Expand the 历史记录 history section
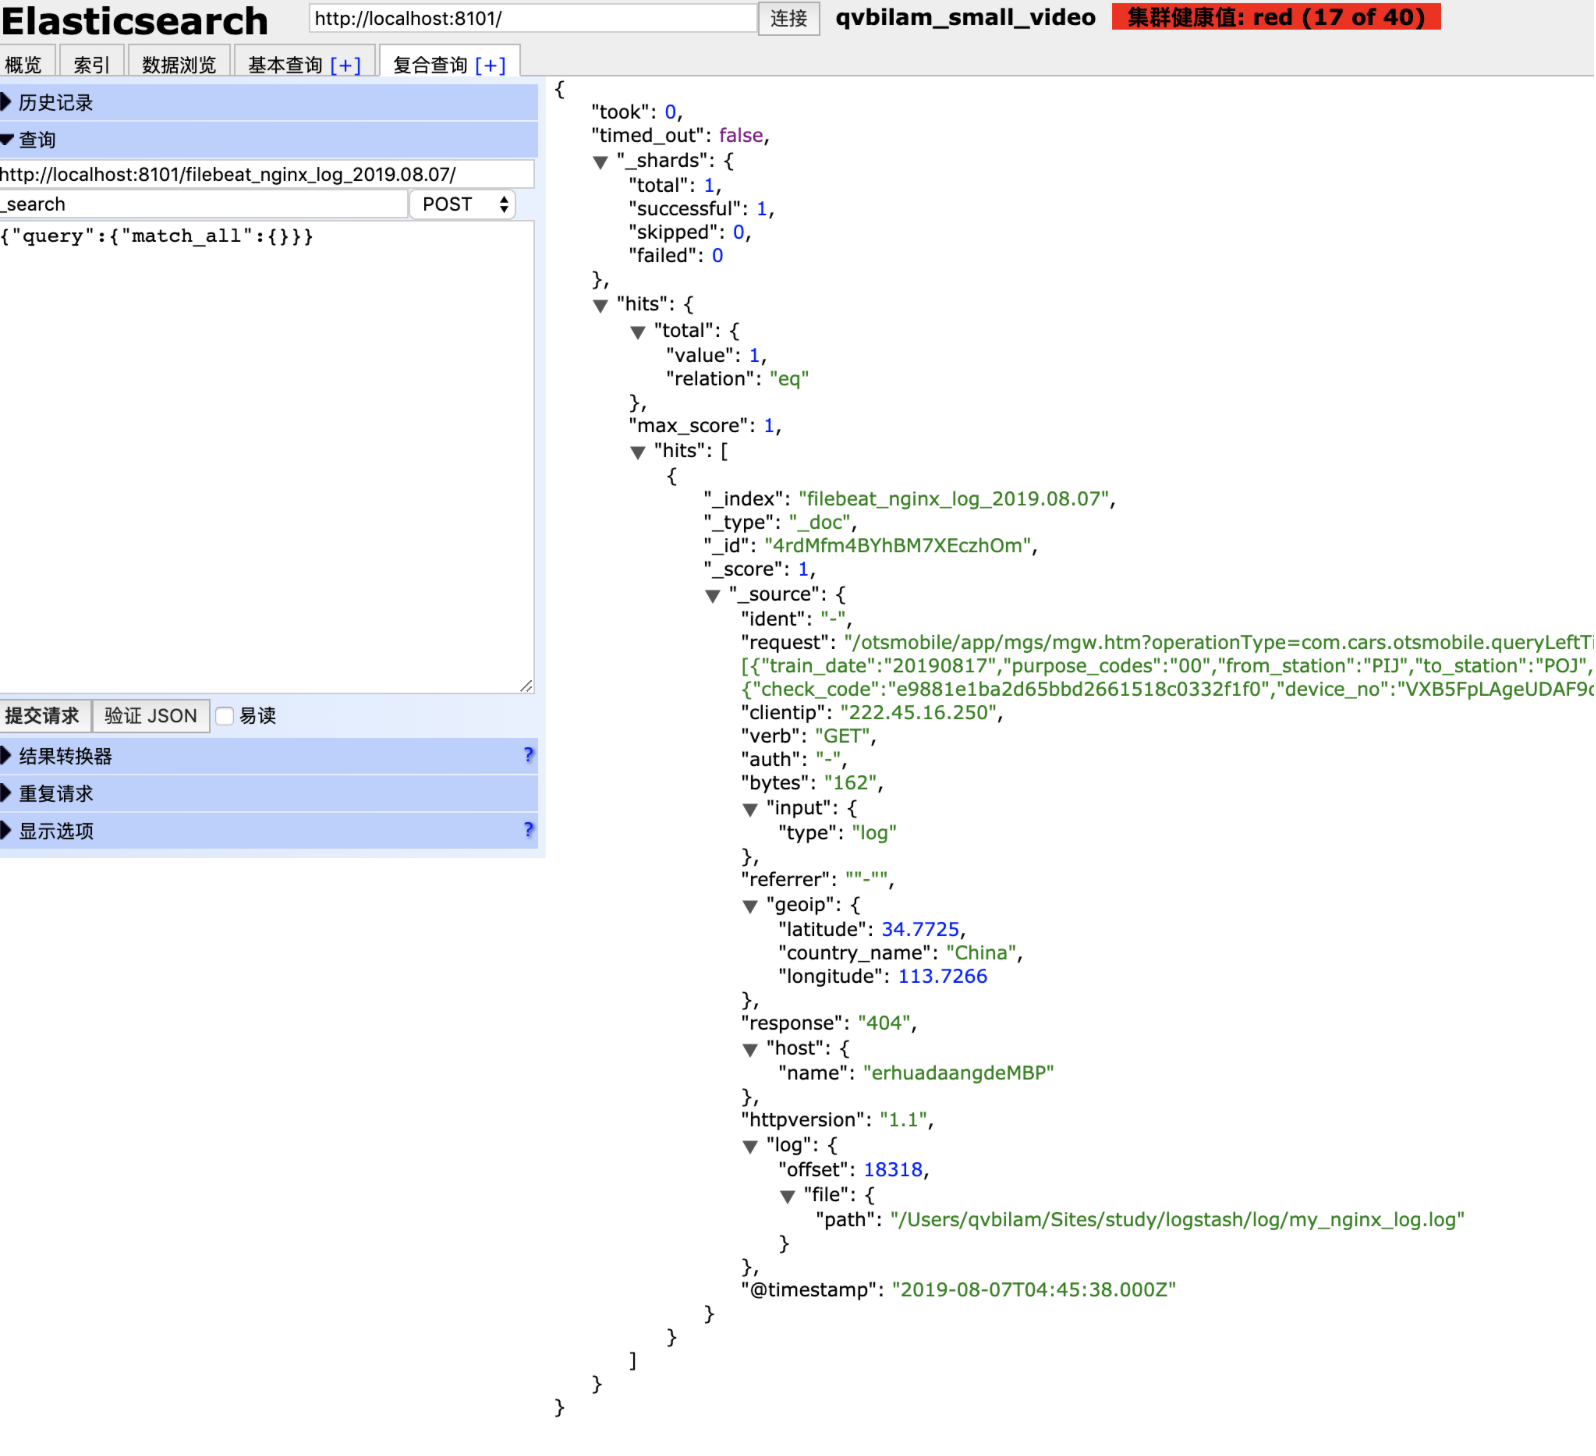The width and height of the screenshot is (1596, 1456). (x=268, y=102)
